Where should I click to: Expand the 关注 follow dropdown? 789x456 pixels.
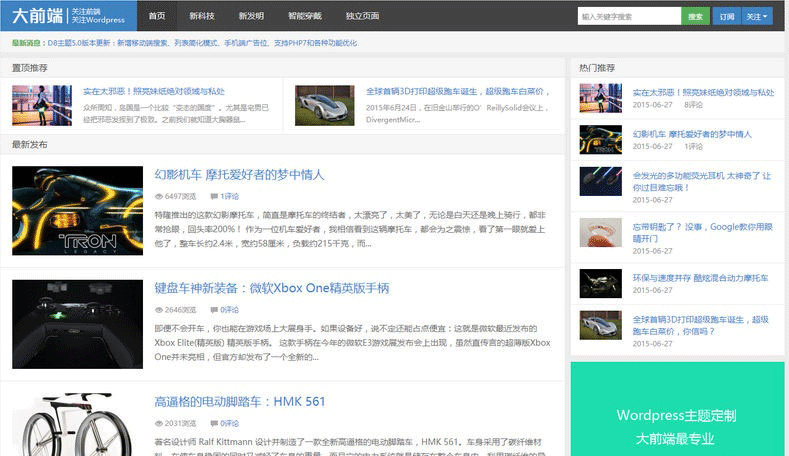tap(756, 16)
